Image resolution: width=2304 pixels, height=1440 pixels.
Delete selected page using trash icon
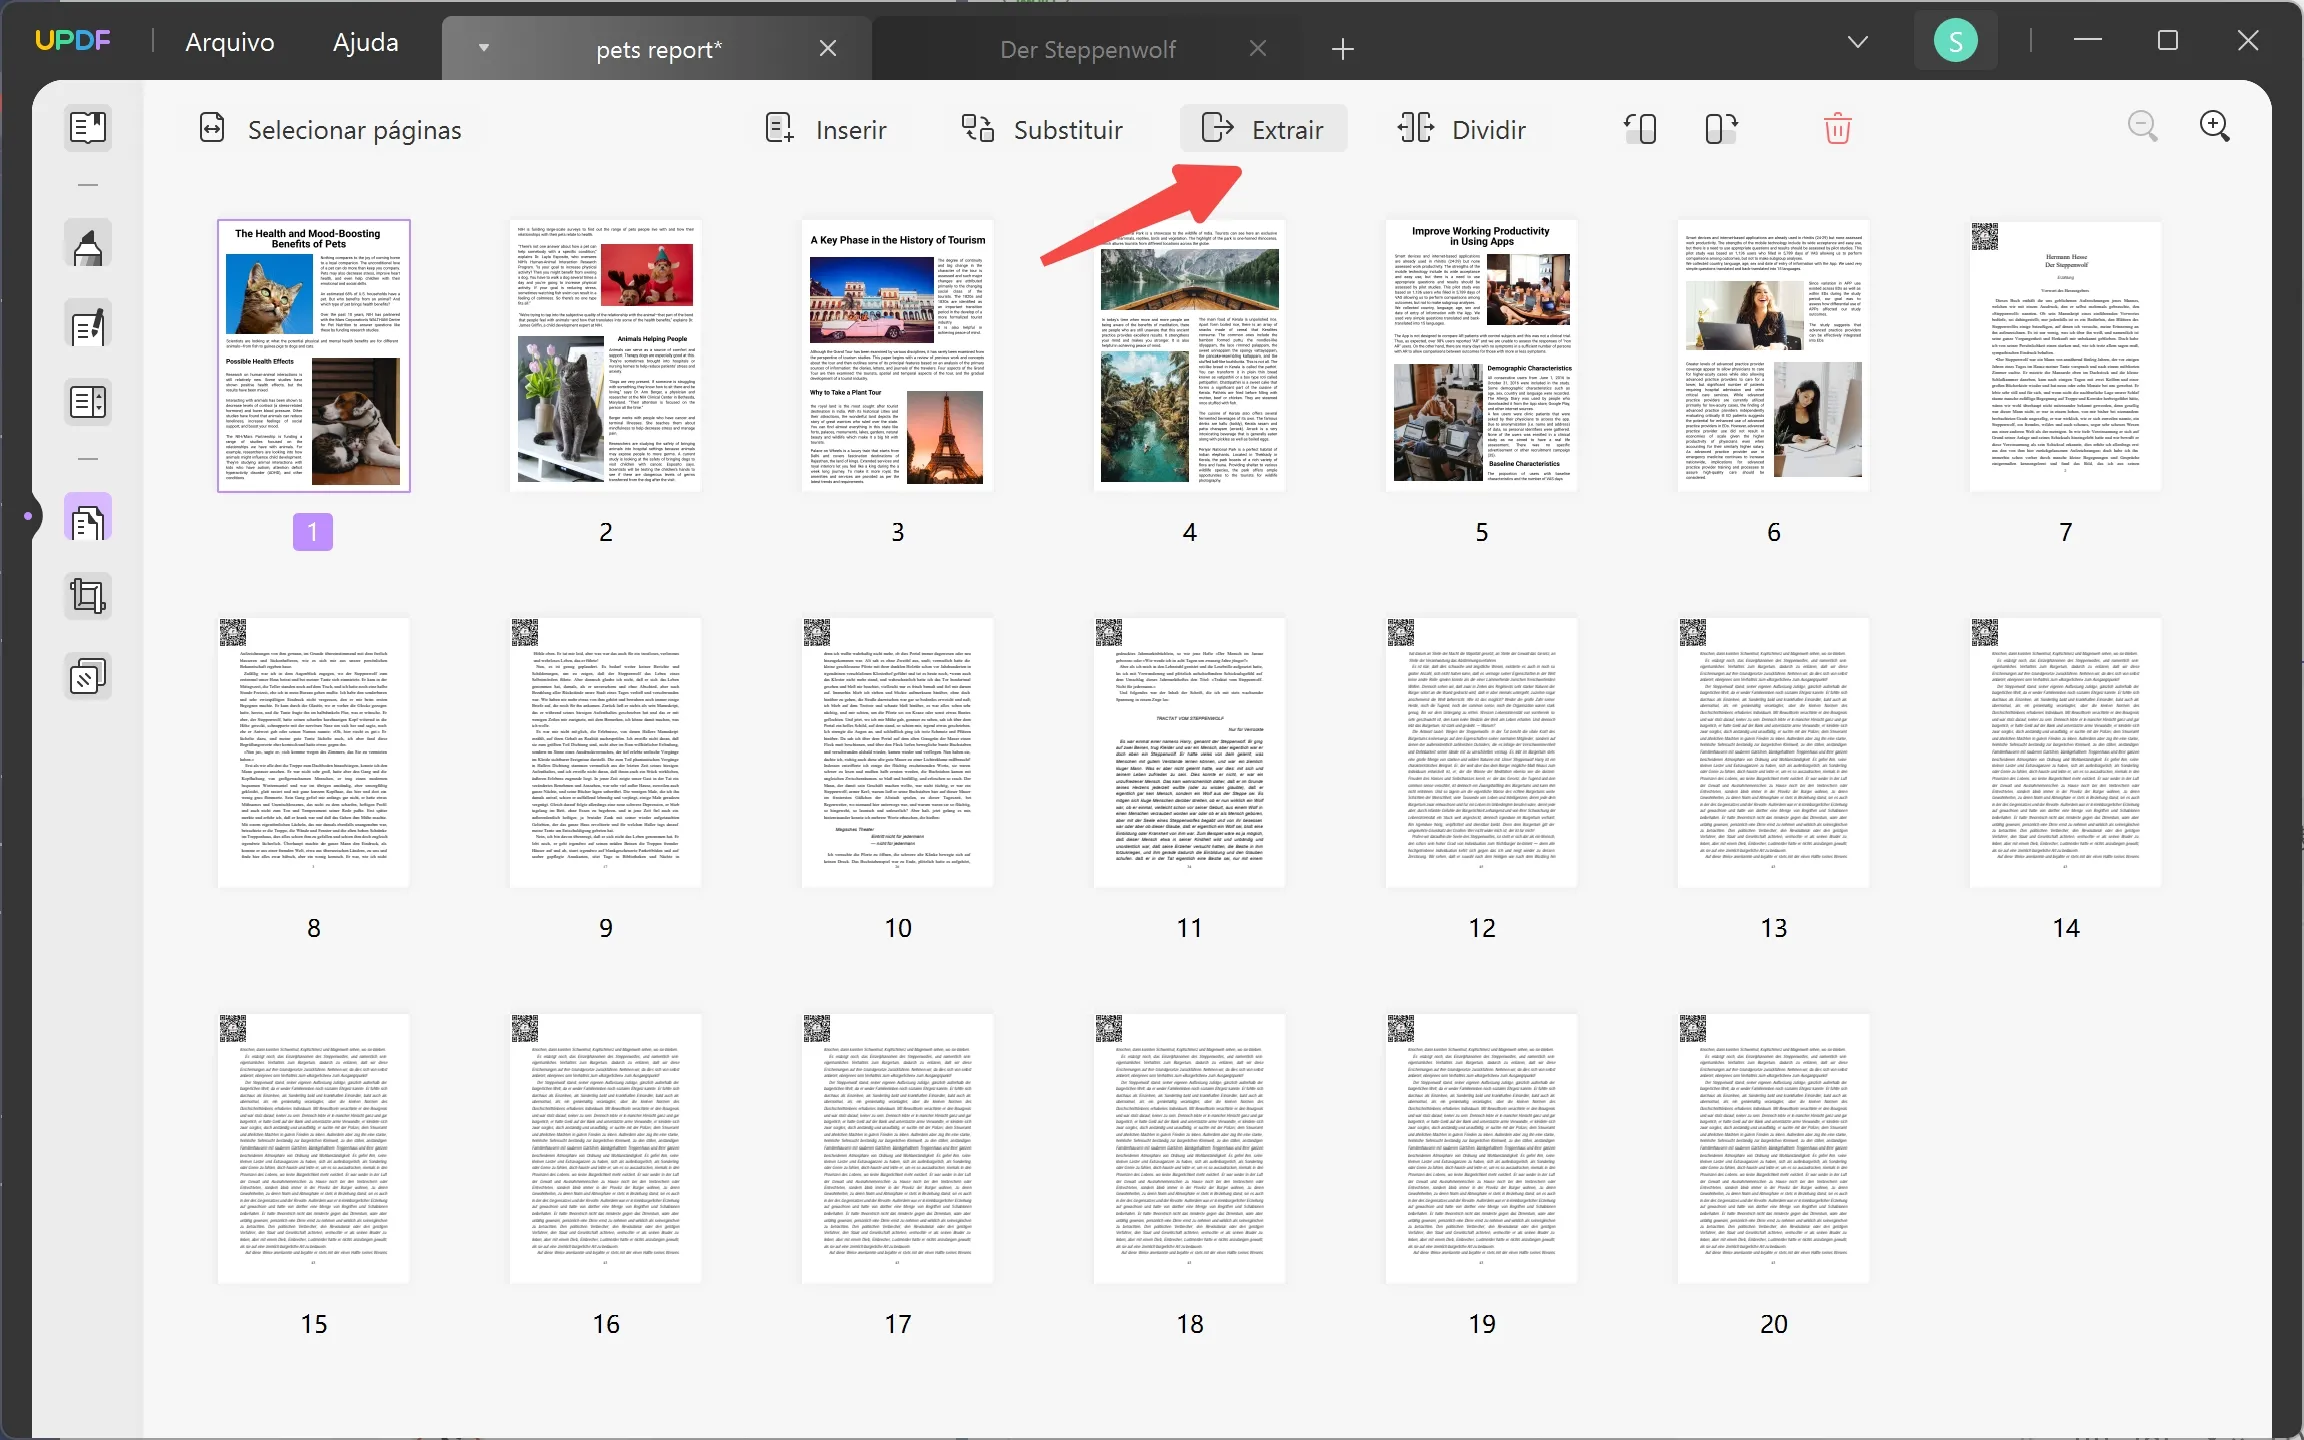(x=1838, y=128)
